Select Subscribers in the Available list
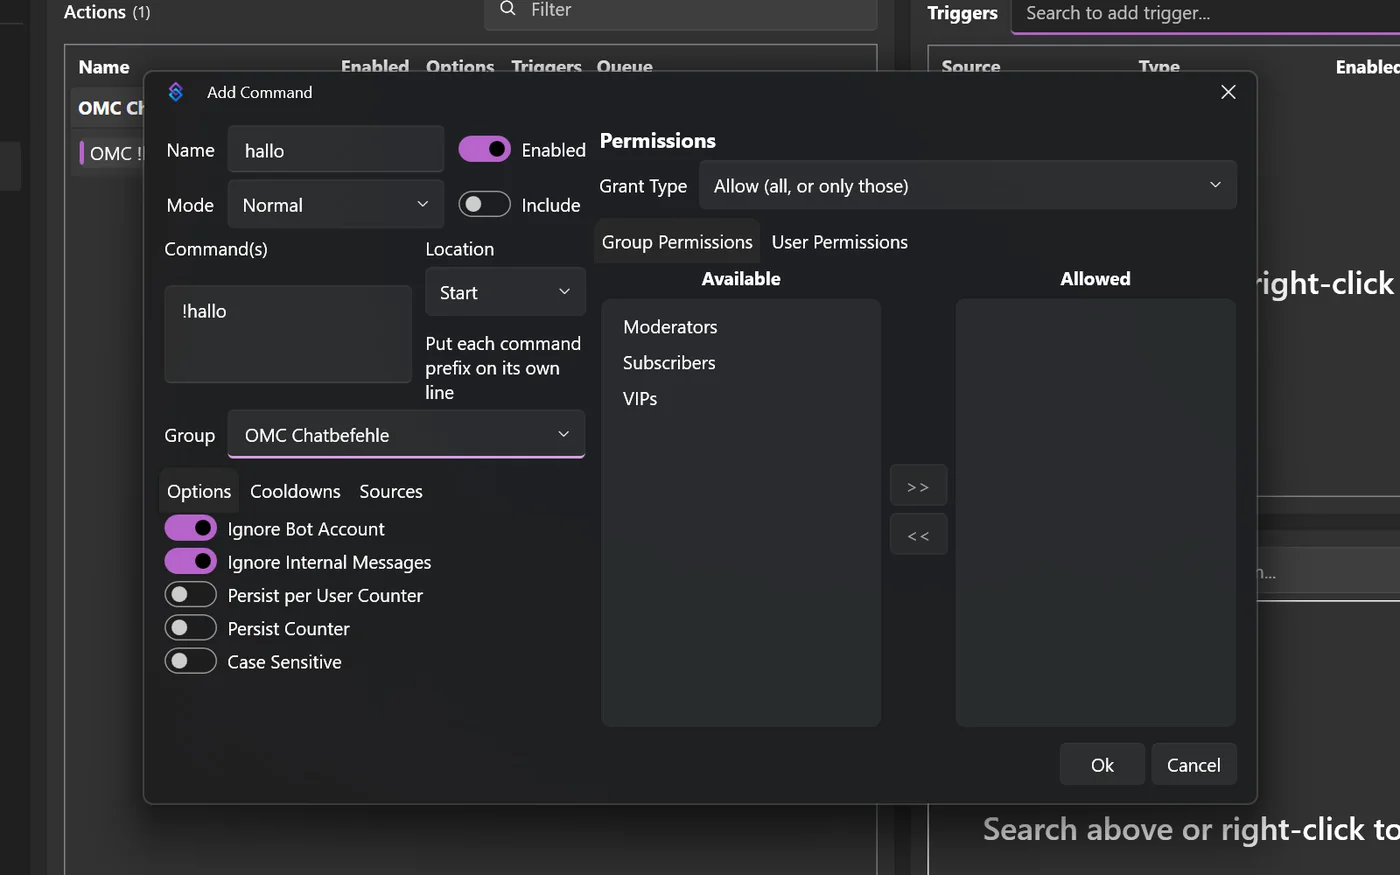 pos(669,363)
